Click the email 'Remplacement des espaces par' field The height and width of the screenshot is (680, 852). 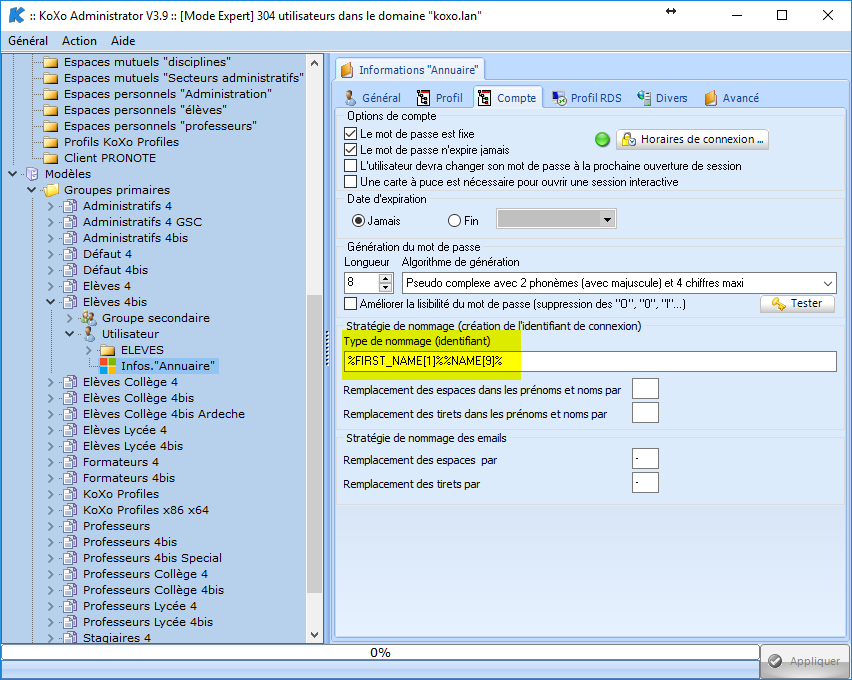pos(645,459)
